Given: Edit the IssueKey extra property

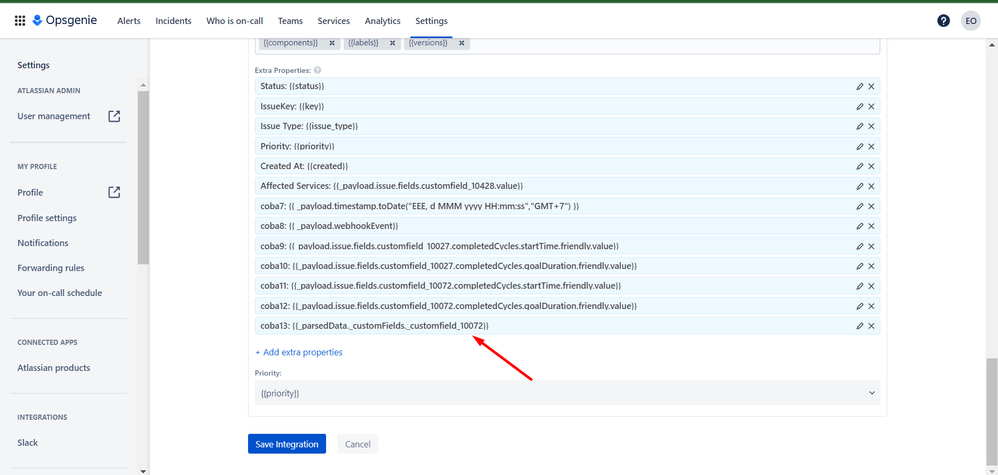Looking at the screenshot, I should tap(860, 106).
